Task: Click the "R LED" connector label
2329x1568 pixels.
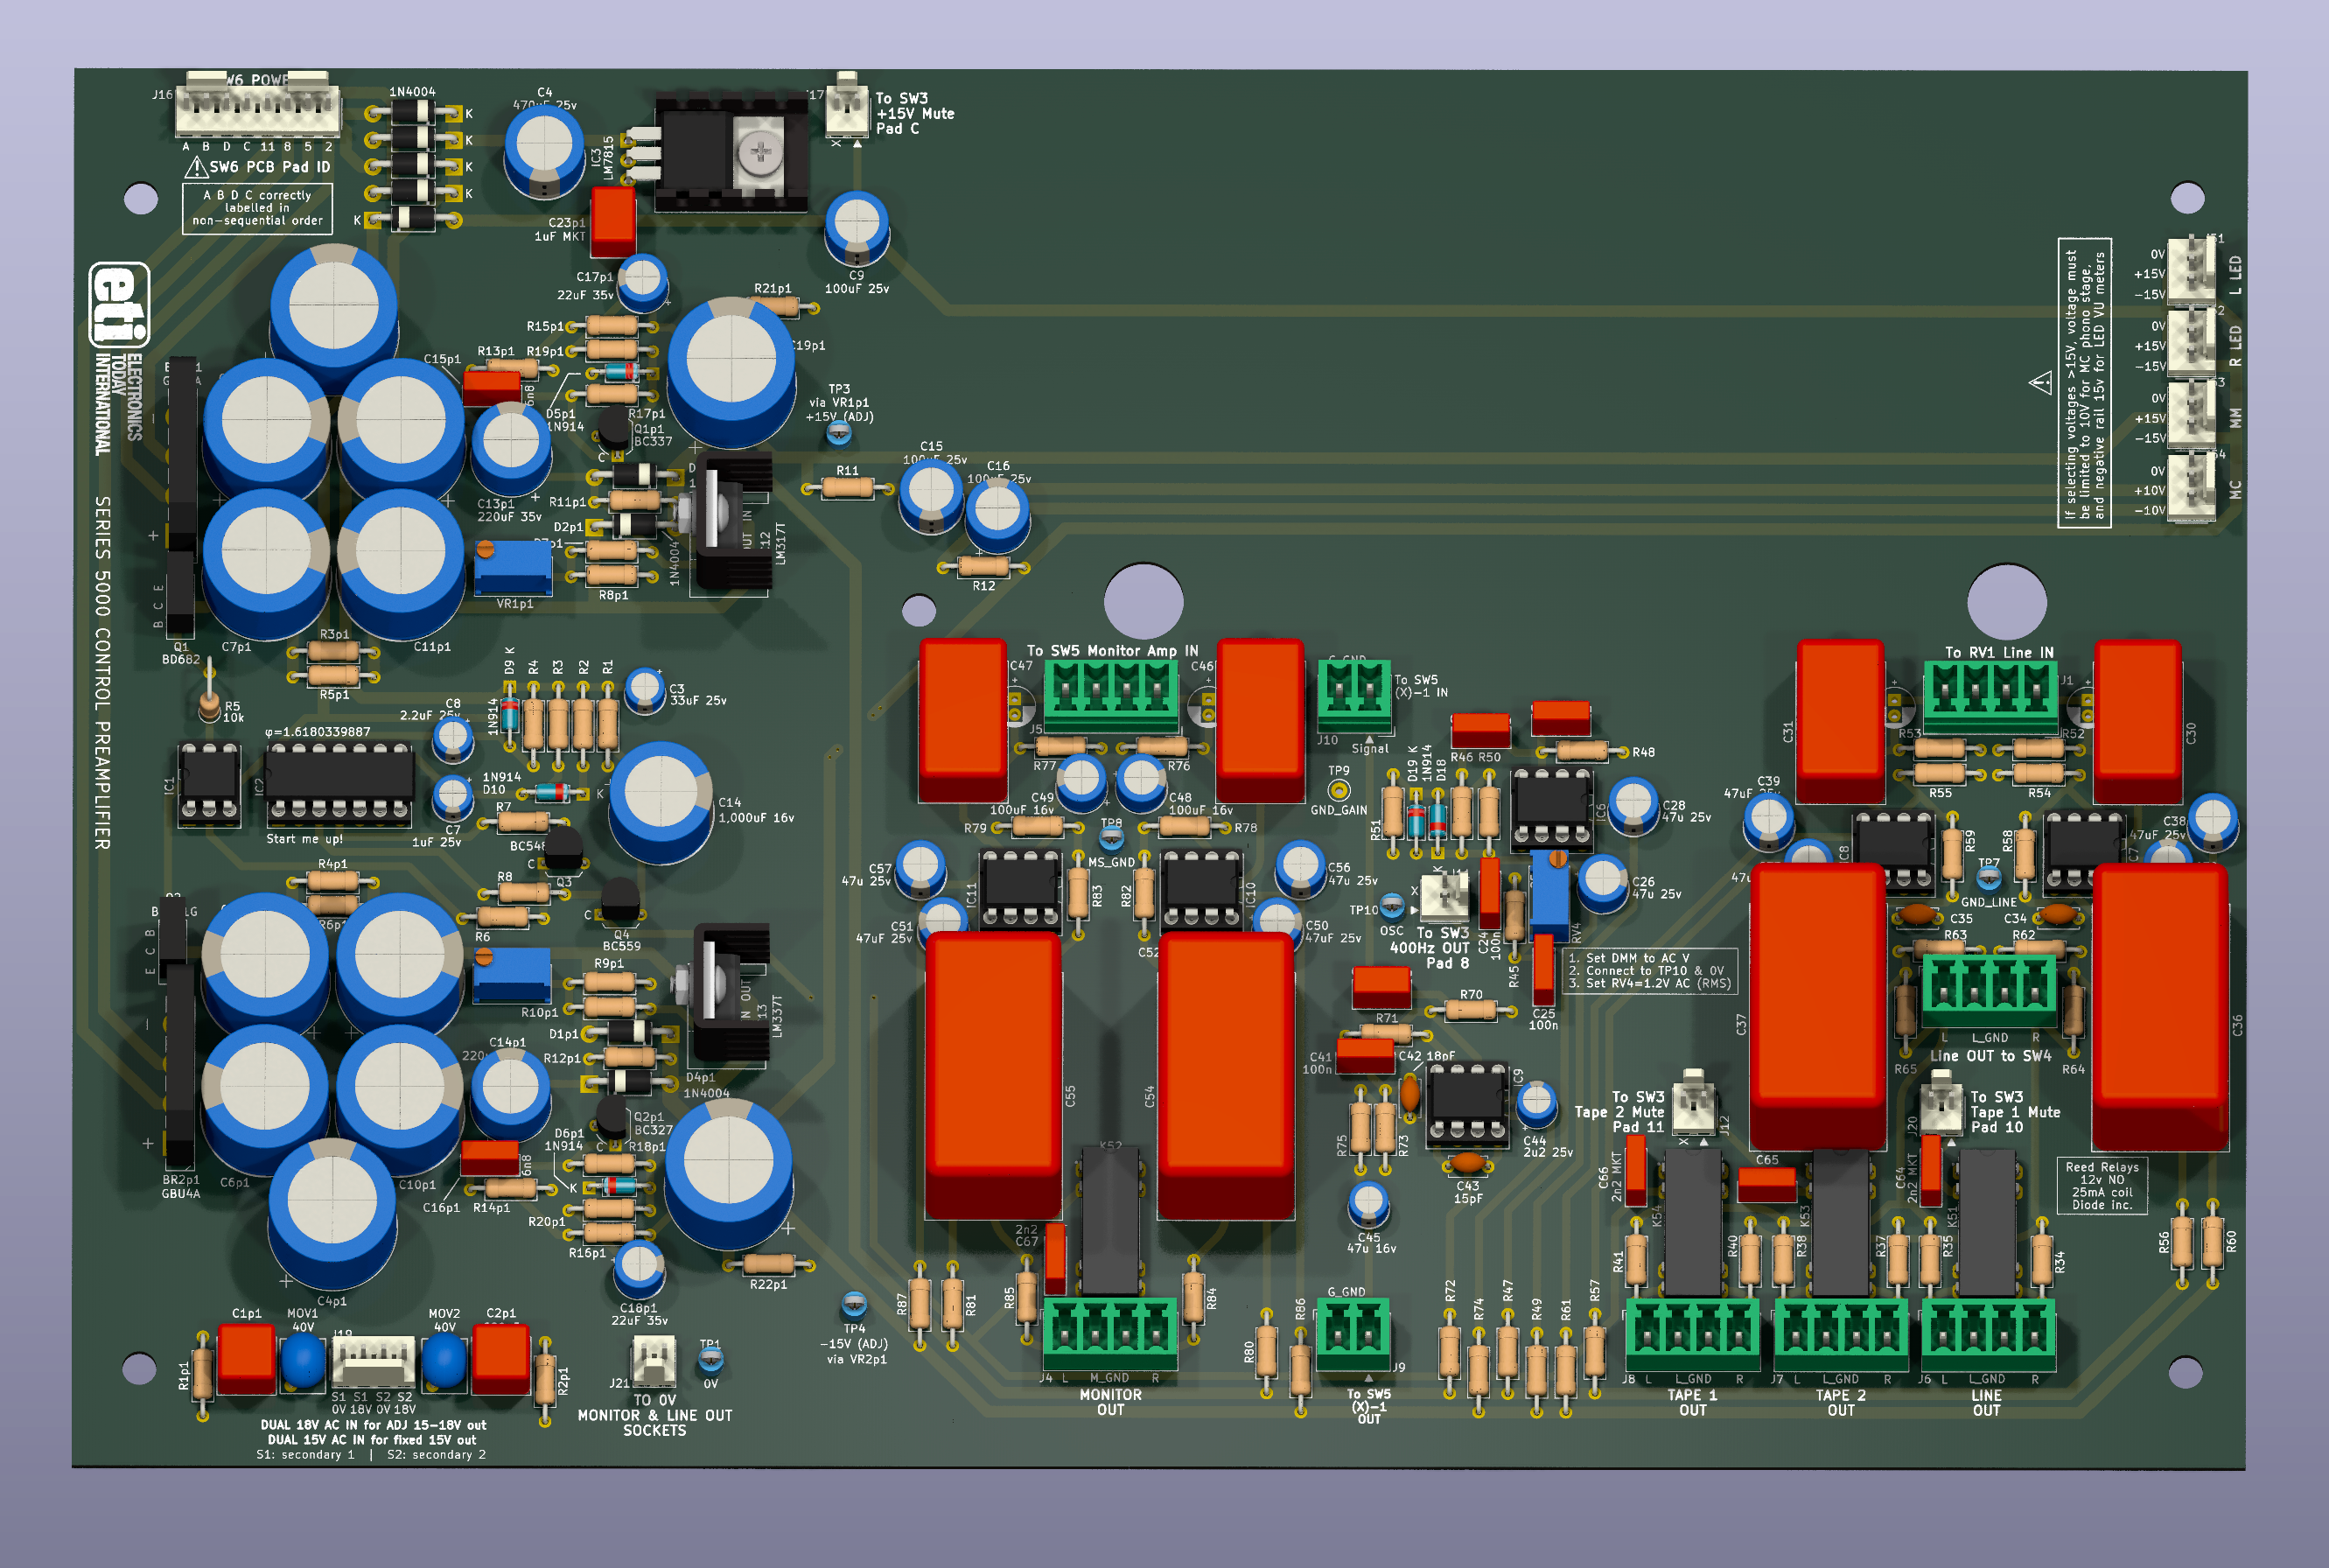Action: (2236, 345)
